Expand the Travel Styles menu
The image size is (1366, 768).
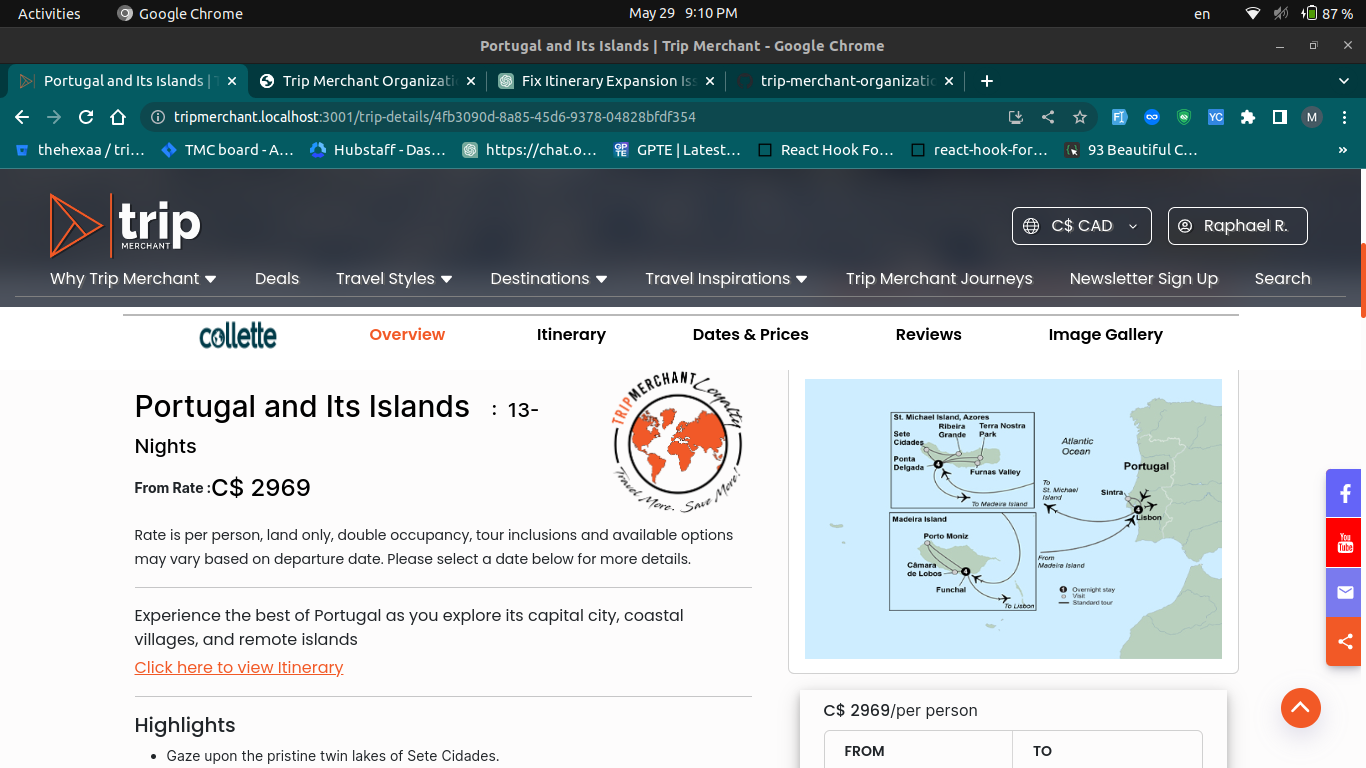click(394, 279)
